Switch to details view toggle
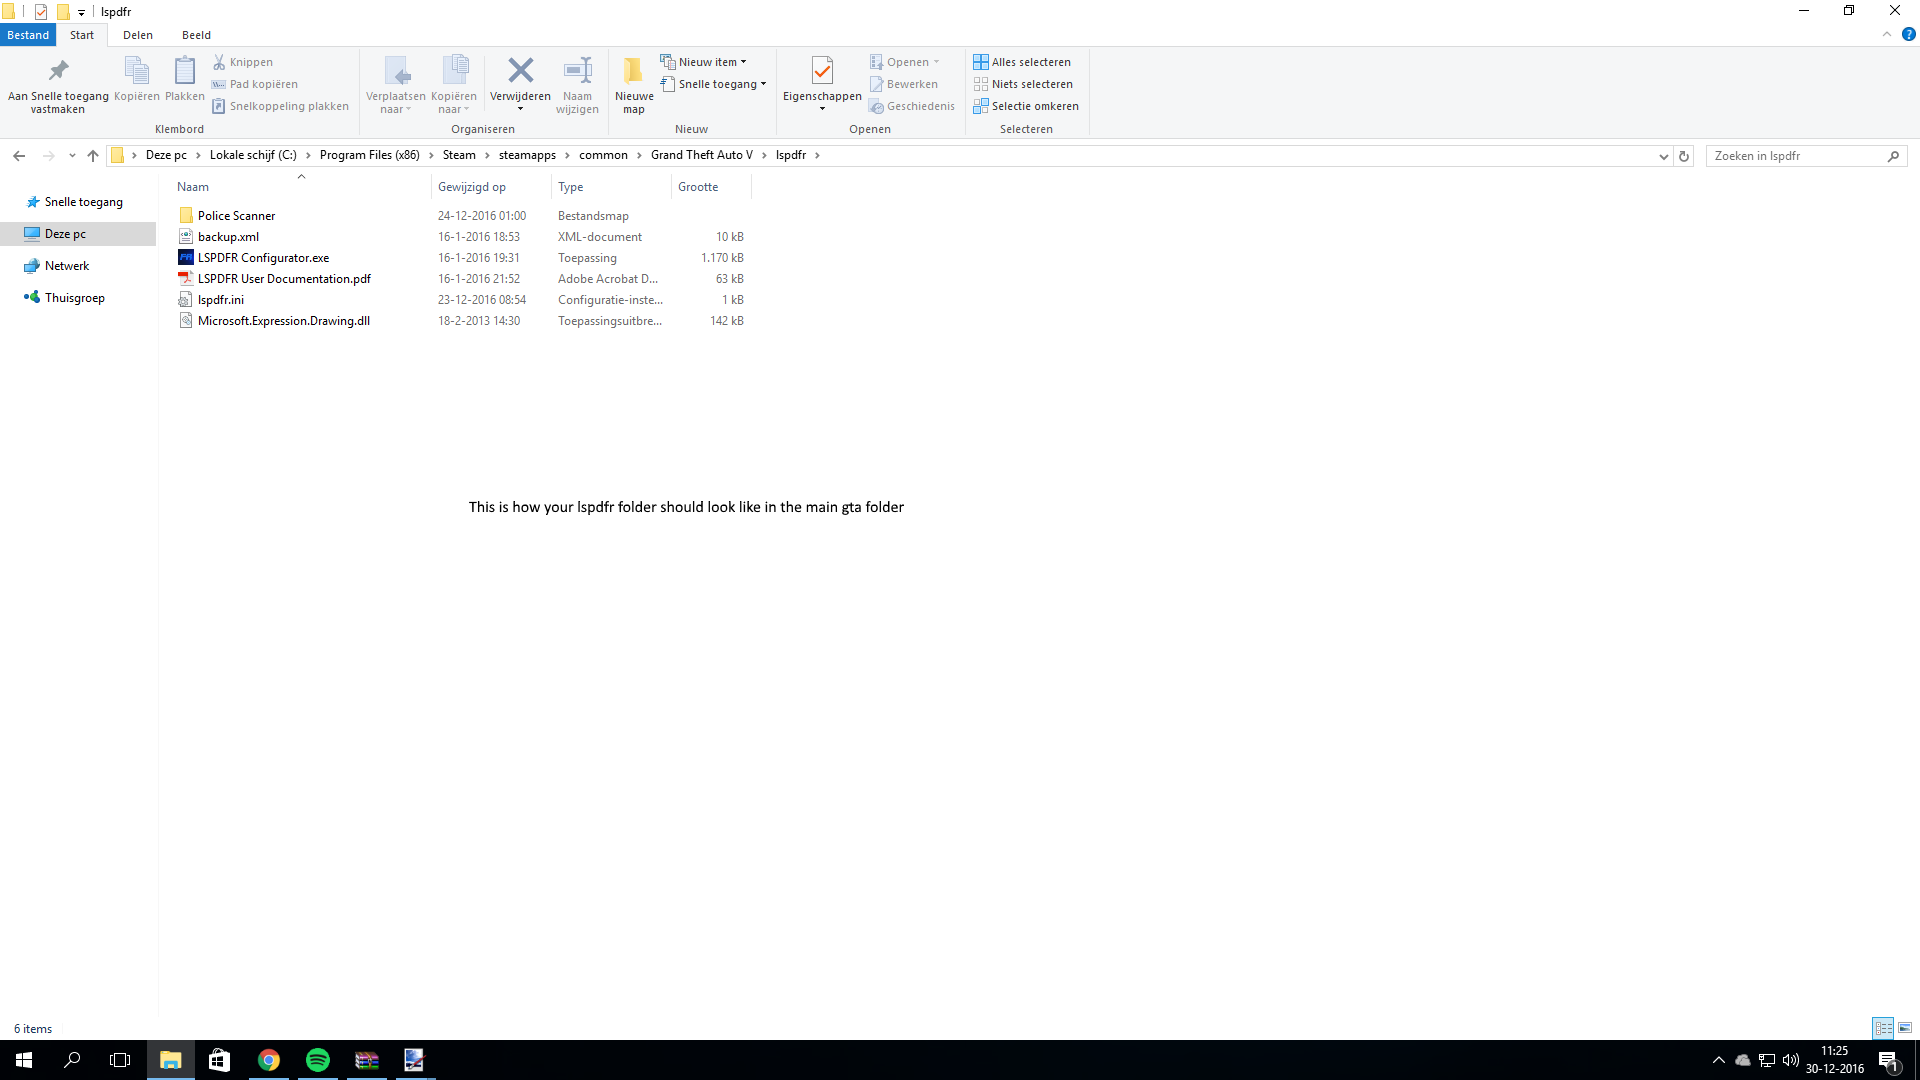 coord(1883,1028)
